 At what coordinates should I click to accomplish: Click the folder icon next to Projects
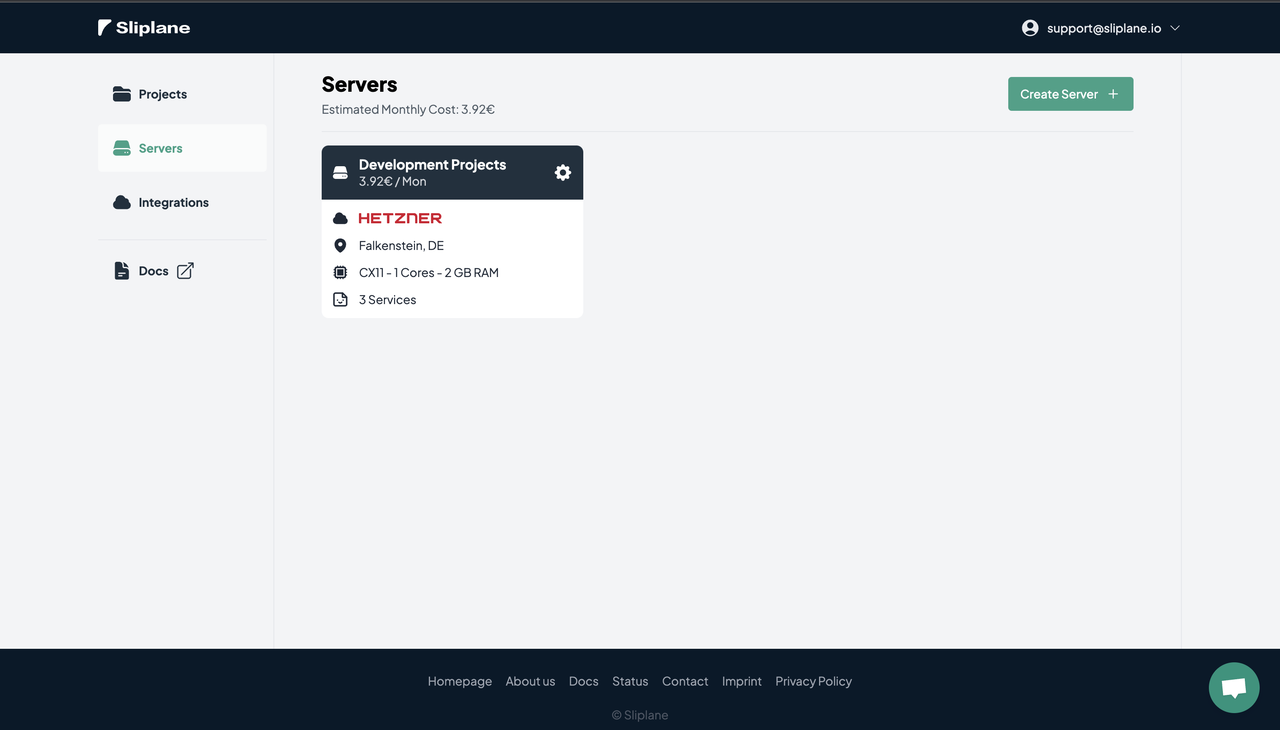tap(122, 94)
